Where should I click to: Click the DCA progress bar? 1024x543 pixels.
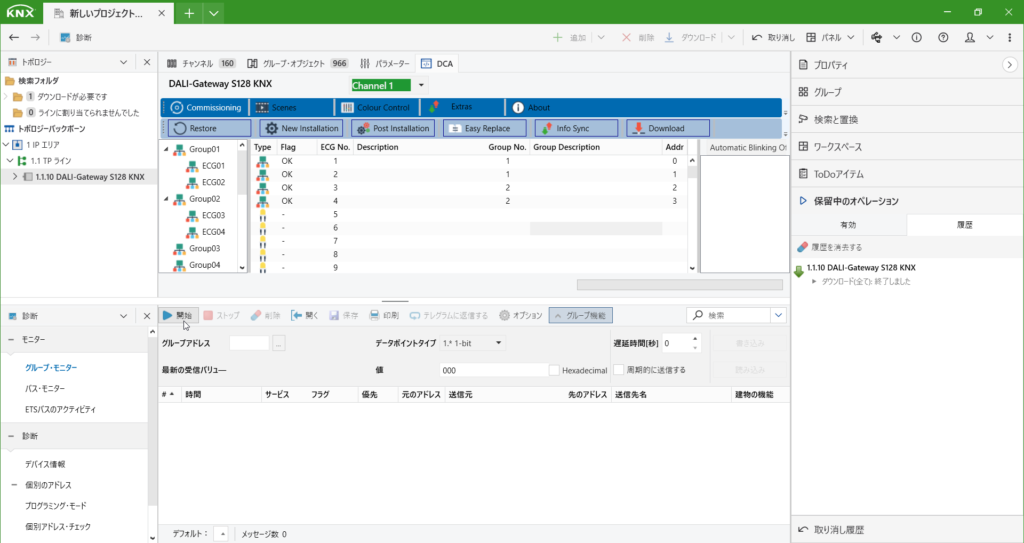pos(679,285)
